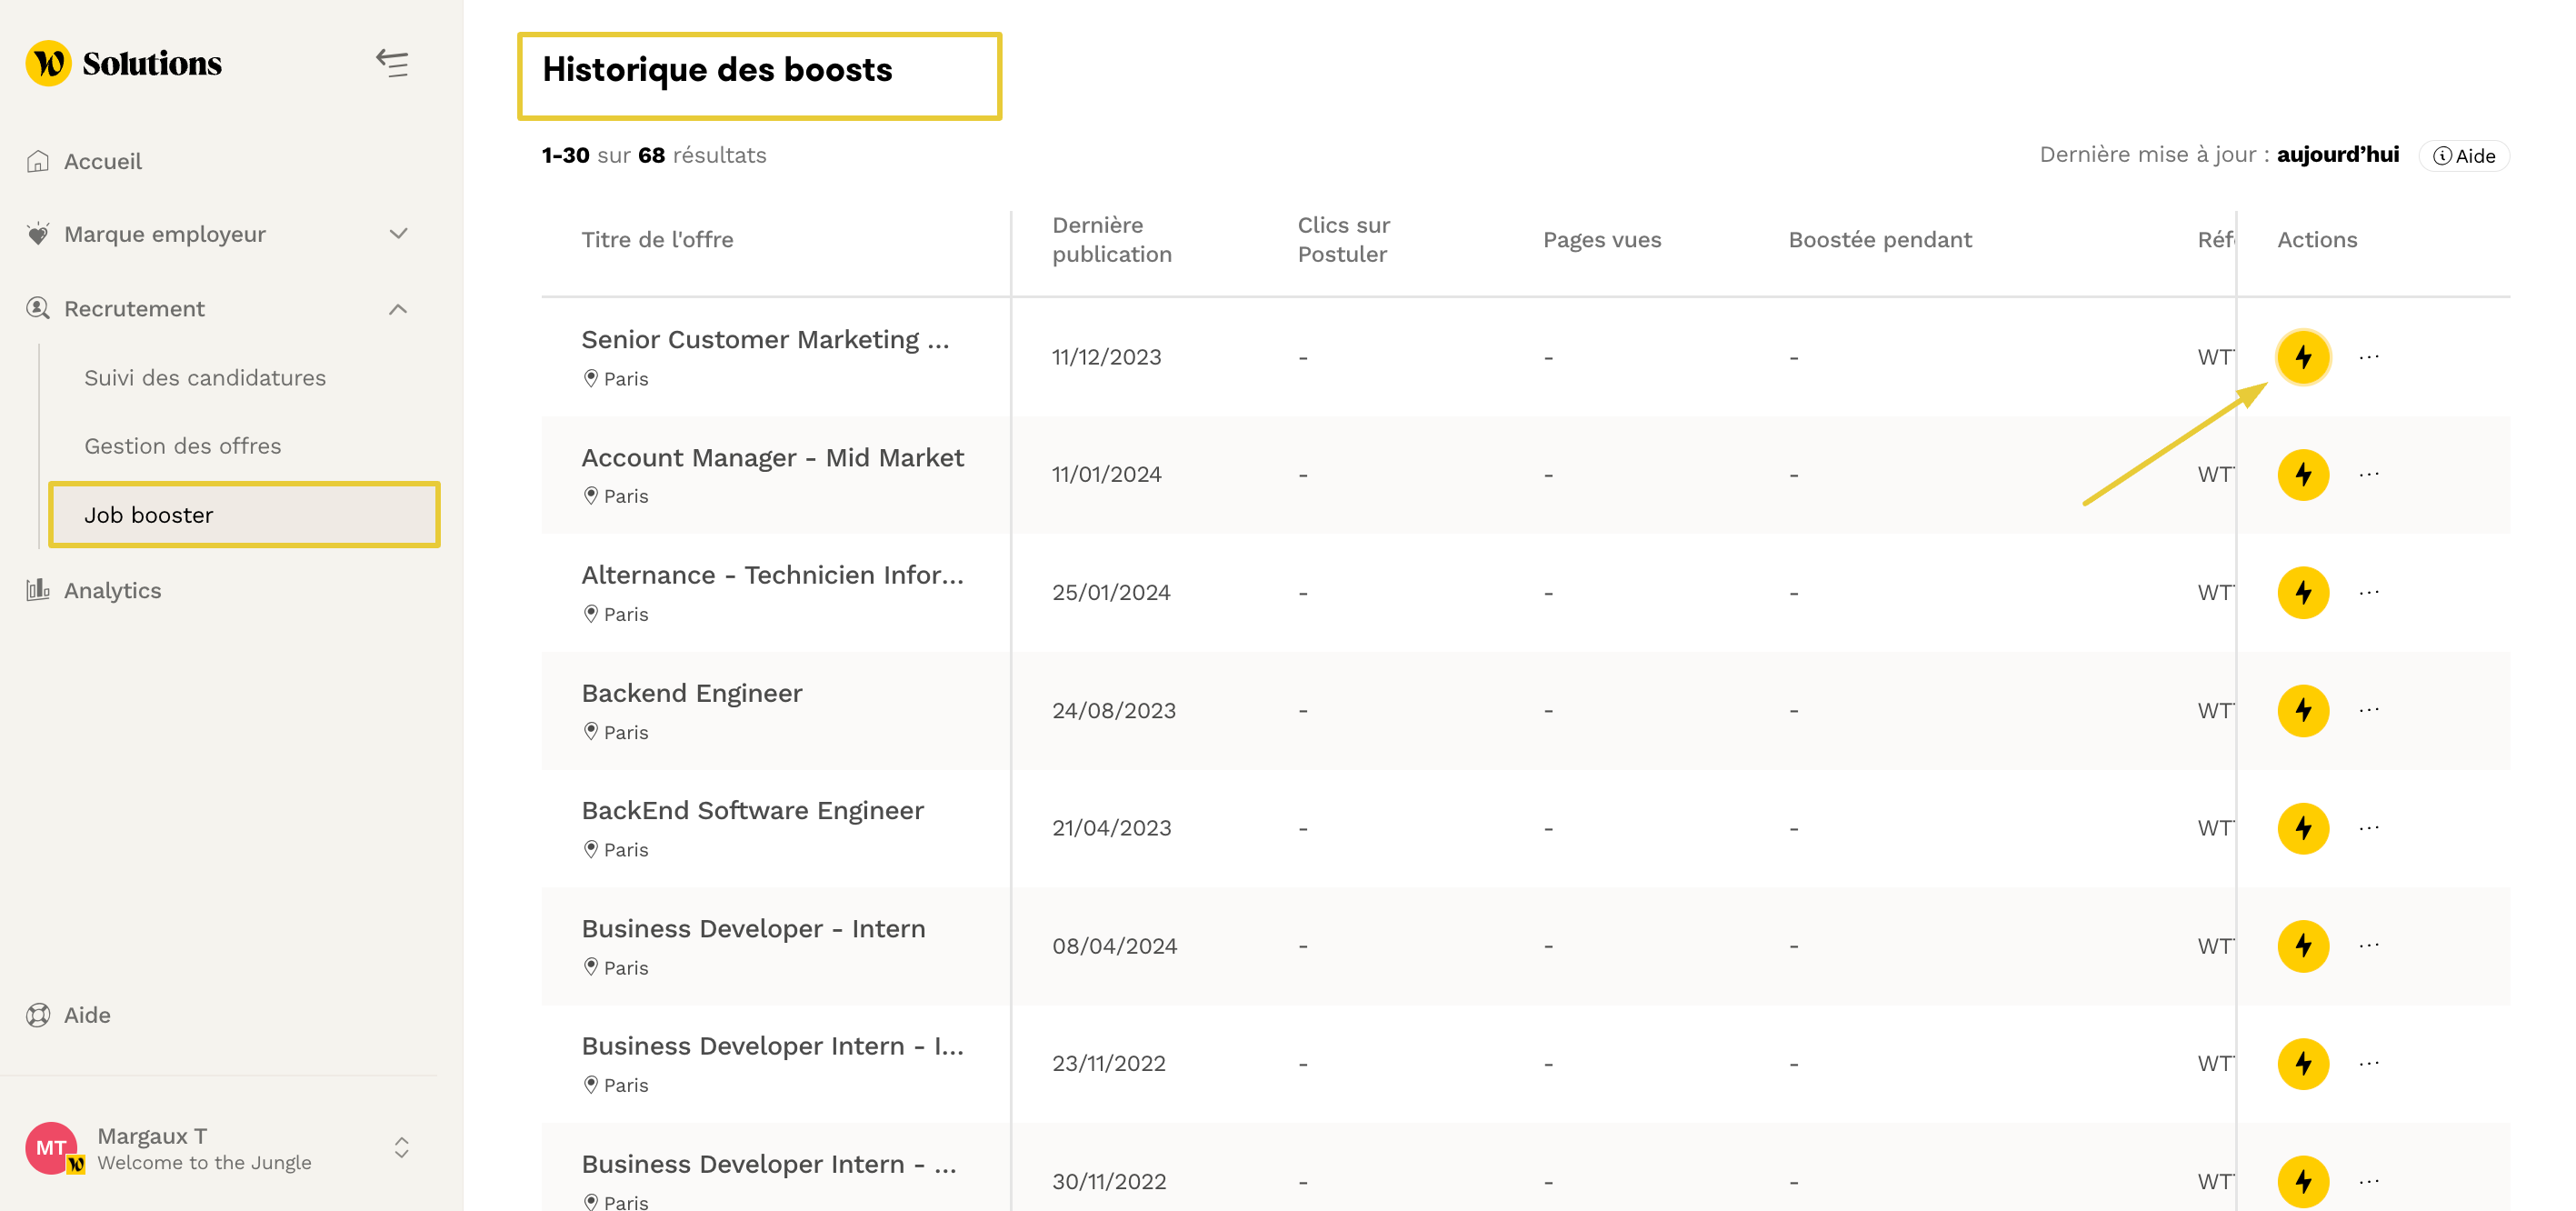Open Gestion des offres
Viewport: 2576px width, 1211px height.
point(182,446)
